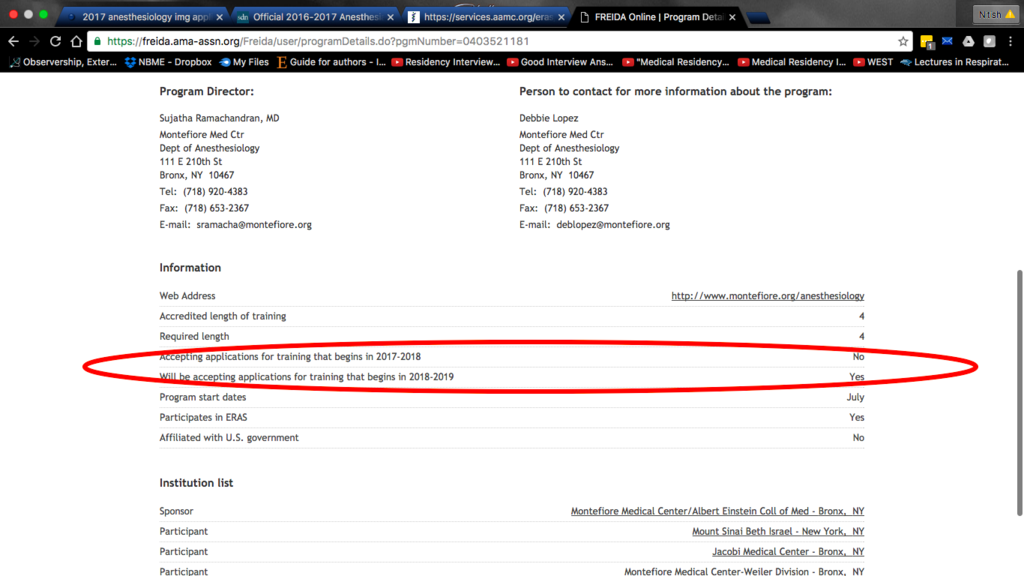Image resolution: width=1024 pixels, height=576 pixels.
Task: Click the Google Drive extension icon
Action: point(968,41)
